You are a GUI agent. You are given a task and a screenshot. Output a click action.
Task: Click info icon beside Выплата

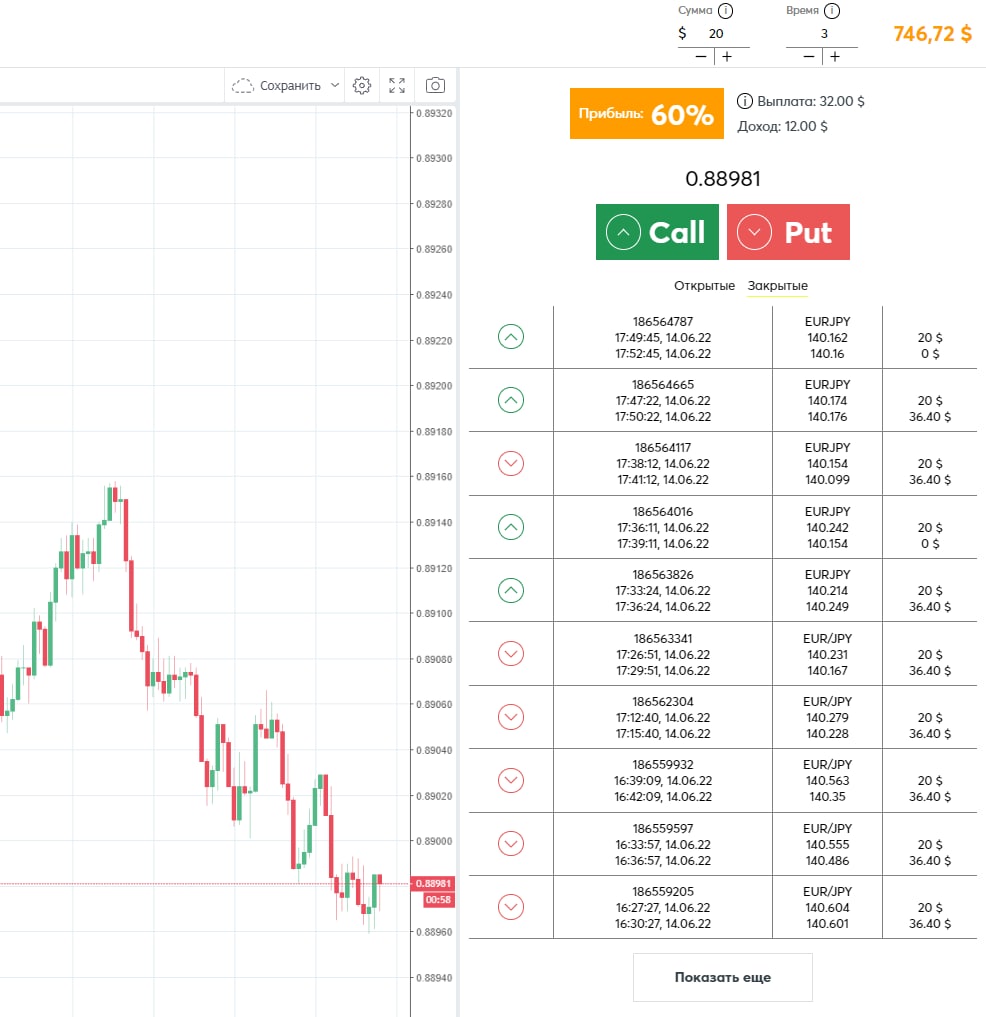tap(745, 101)
